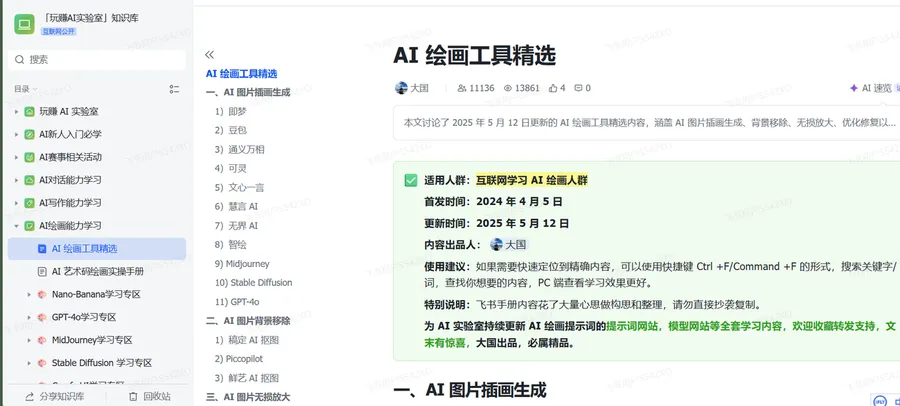This screenshot has width=900, height=406.
Task: Click the brain icon beside Stable Diffusion 学习专区
Action: [x=42, y=364]
